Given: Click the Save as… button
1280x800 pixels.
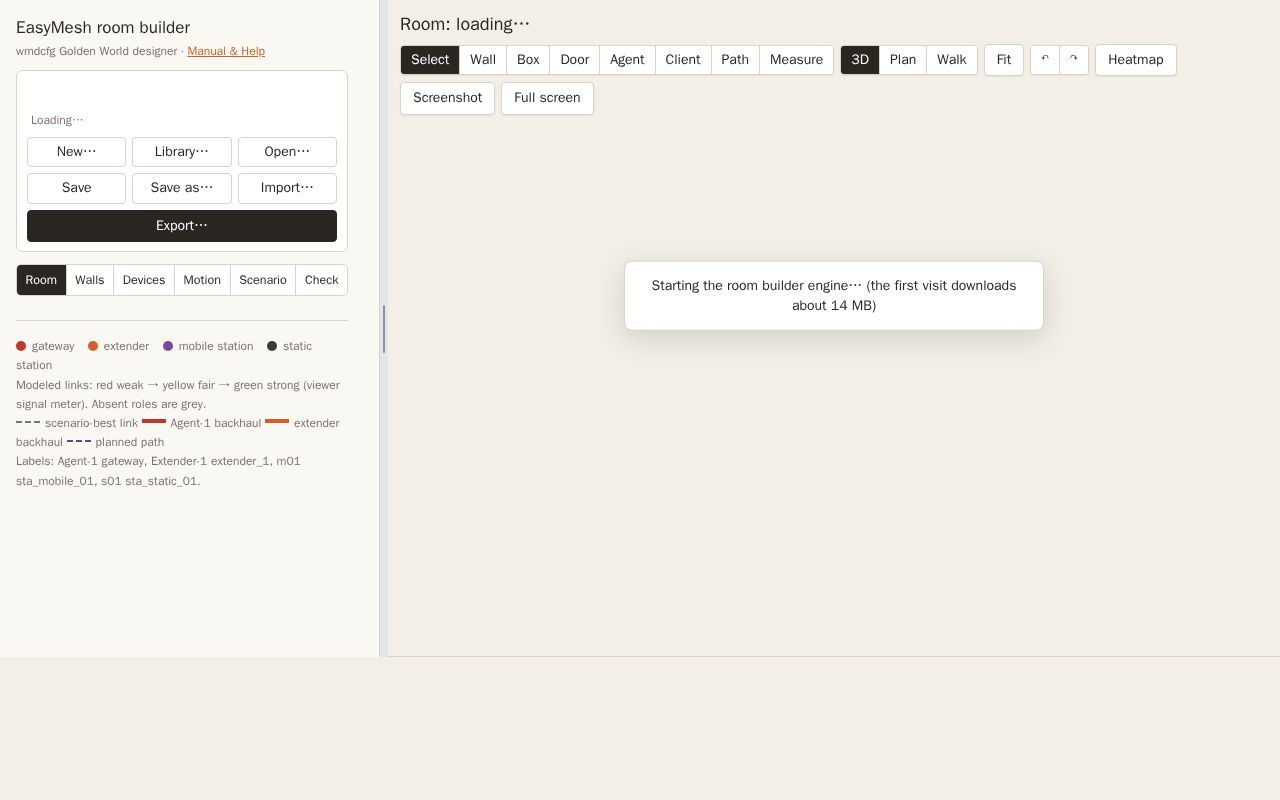Looking at the screenshot, I should point(182,188).
